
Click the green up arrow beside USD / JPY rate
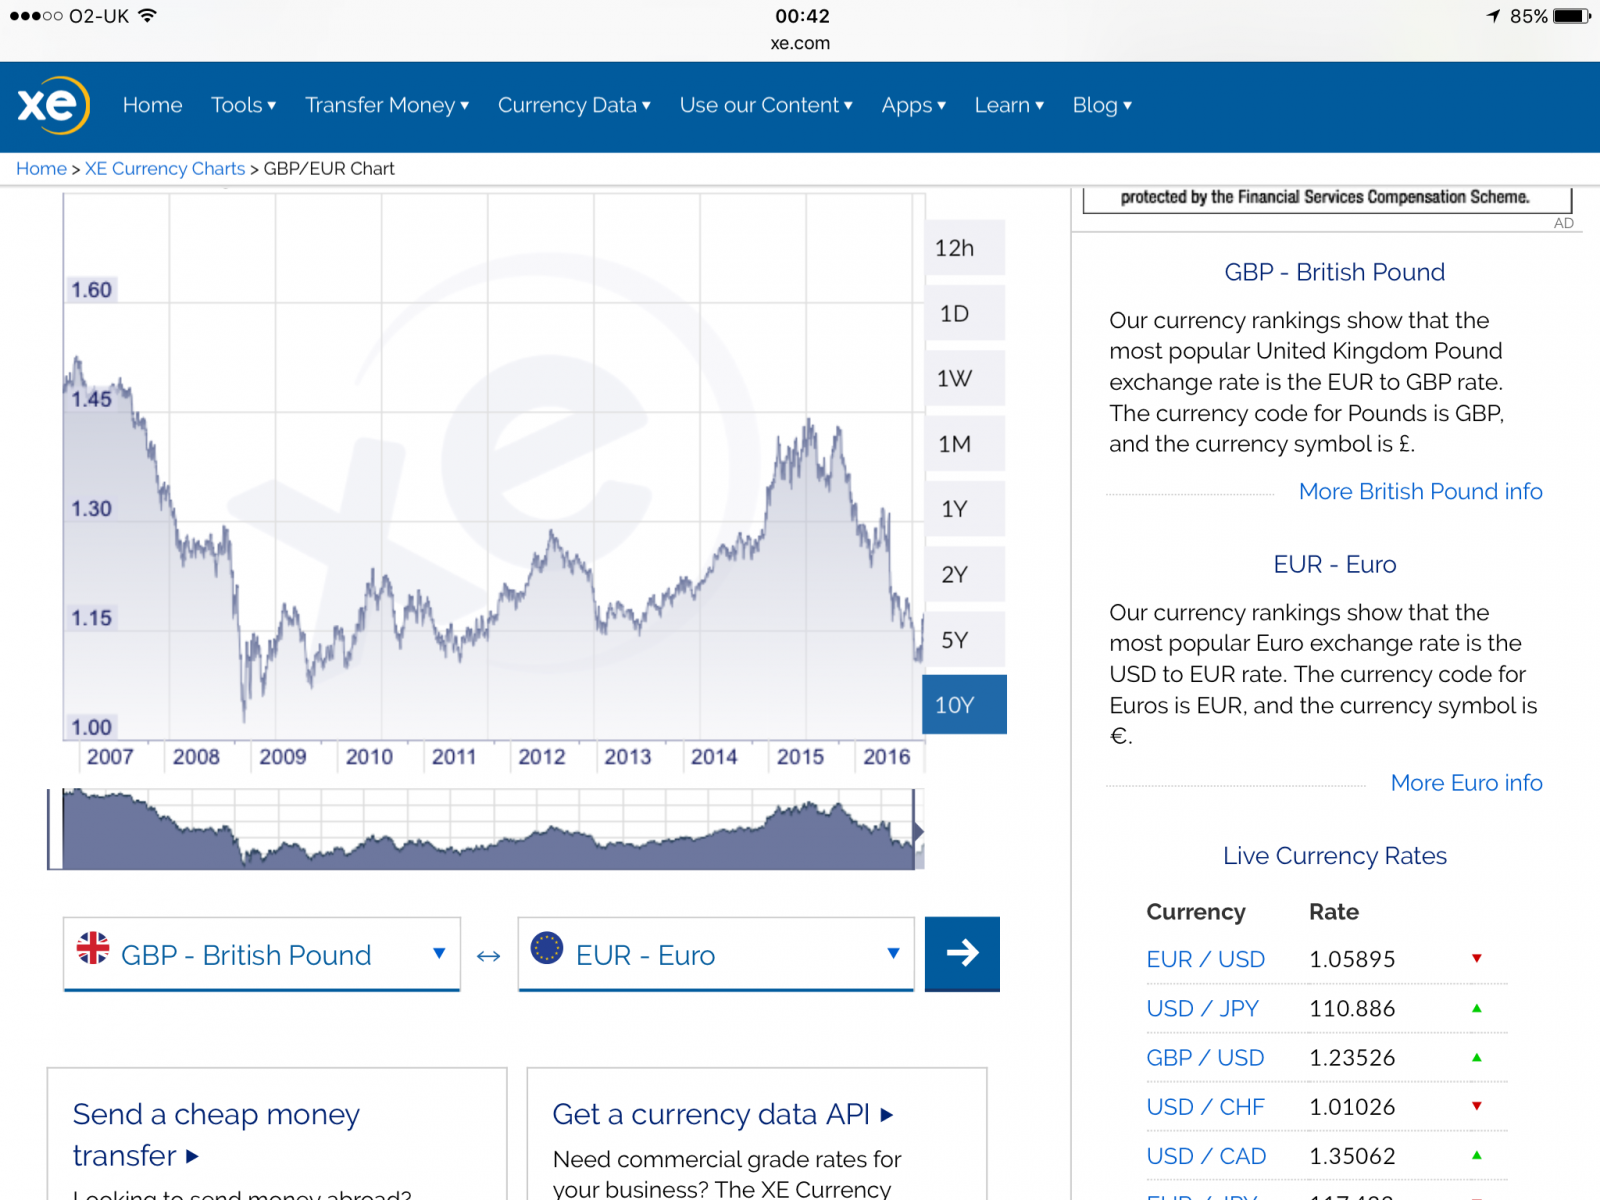[x=1476, y=1008]
